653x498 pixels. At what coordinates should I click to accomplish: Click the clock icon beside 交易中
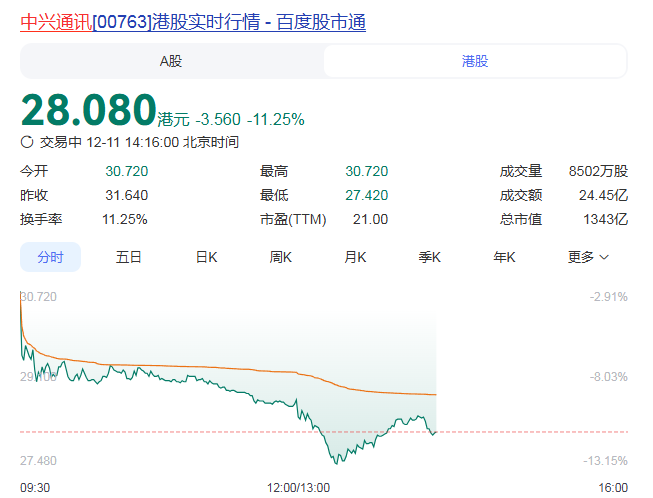click(x=27, y=142)
